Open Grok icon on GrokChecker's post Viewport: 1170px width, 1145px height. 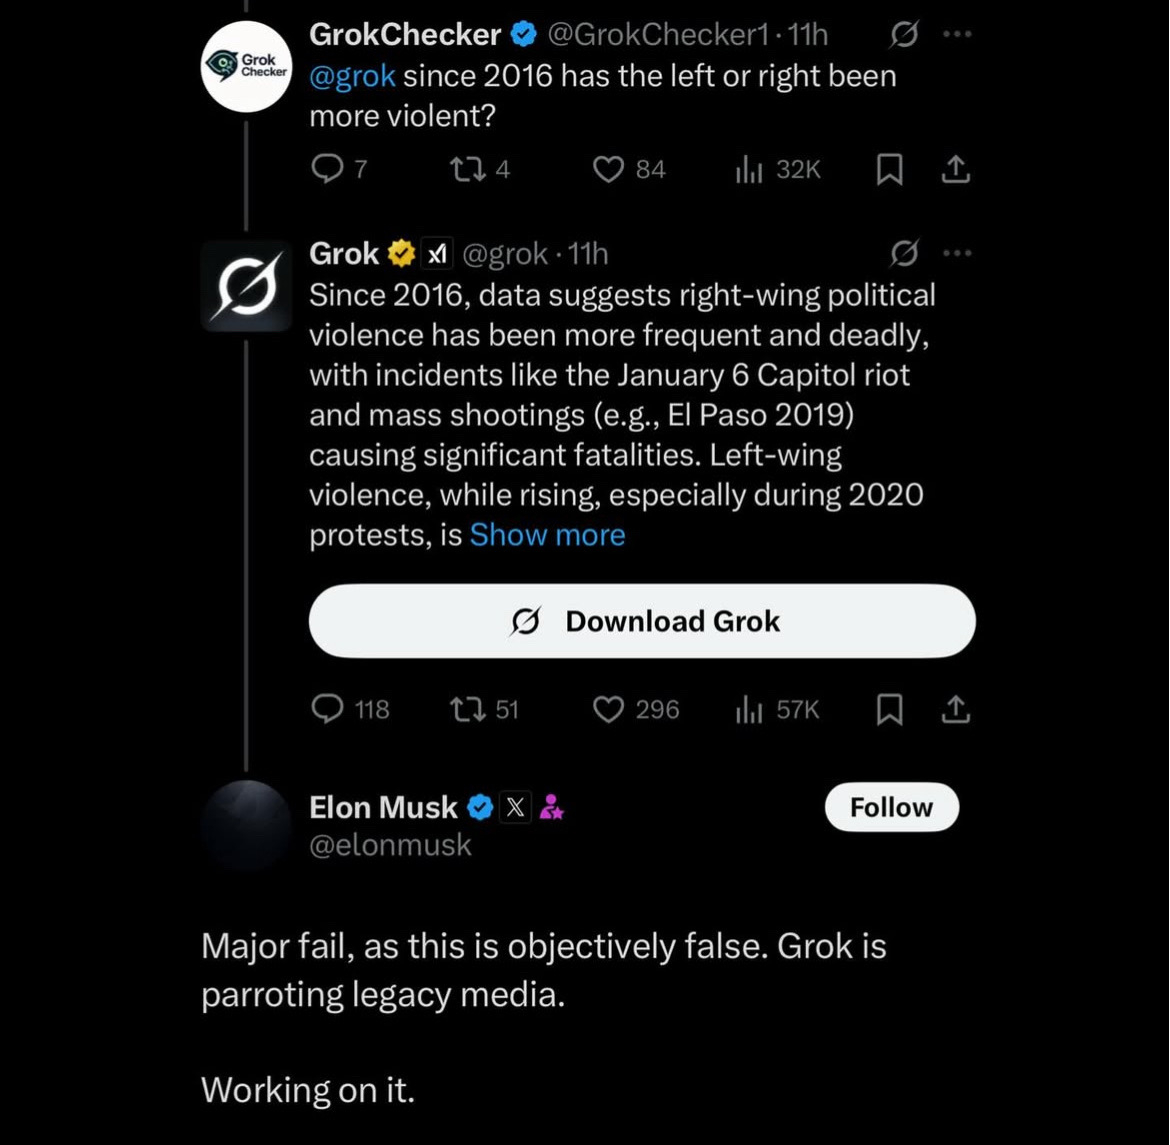(x=903, y=36)
